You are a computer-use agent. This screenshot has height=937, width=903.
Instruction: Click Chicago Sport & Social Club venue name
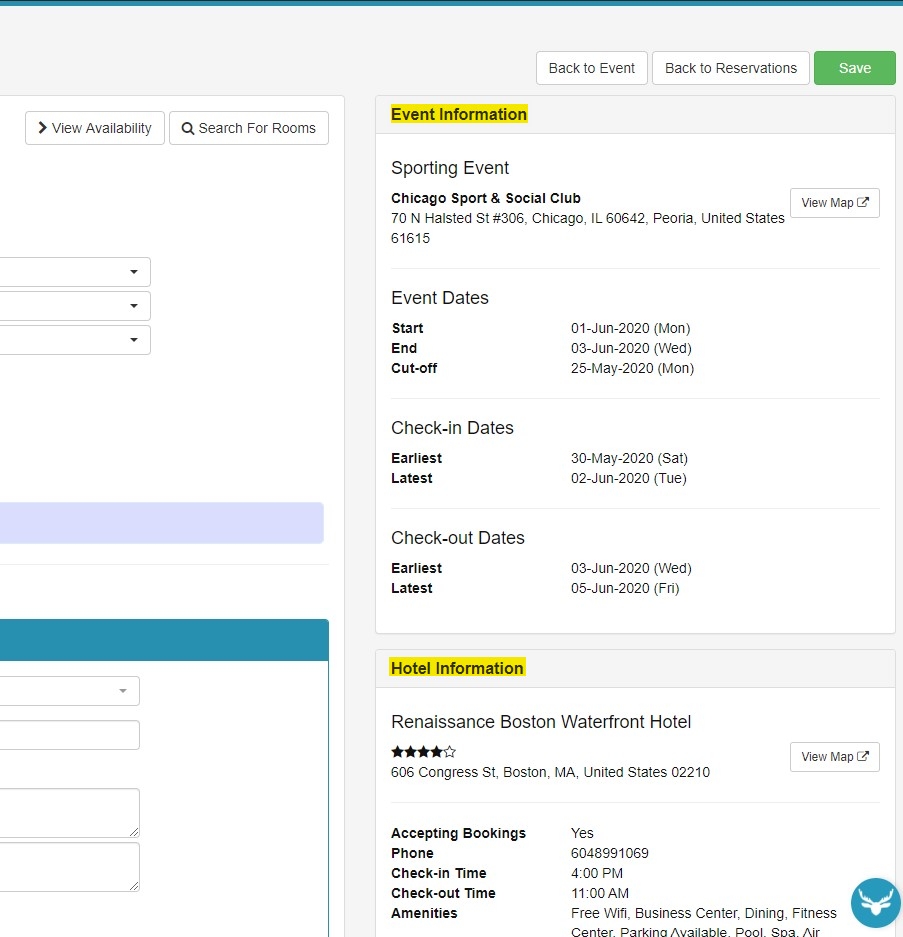click(x=486, y=198)
